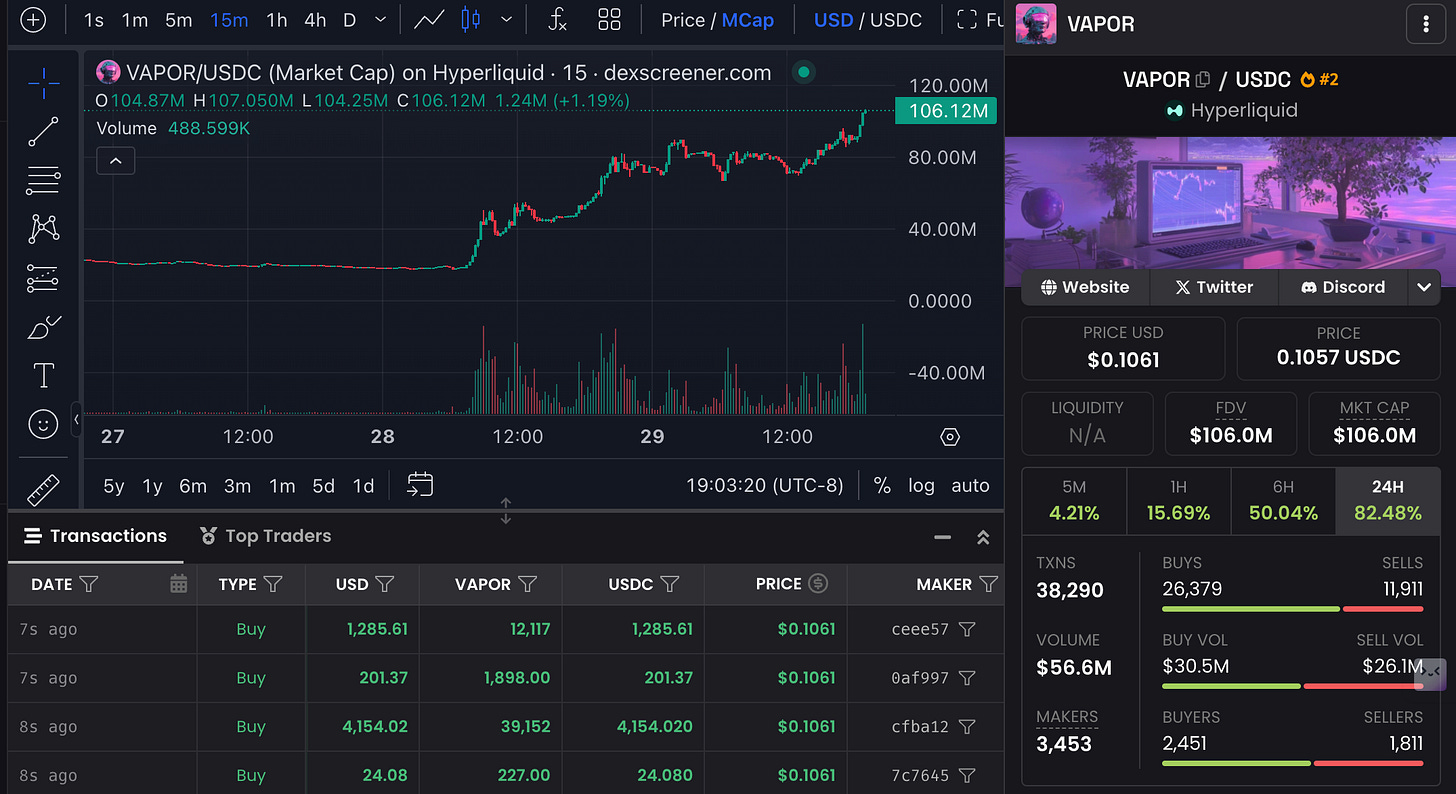Viewport: 1456px width, 794px height.
Task: Open the Discord link
Action: (1343, 287)
